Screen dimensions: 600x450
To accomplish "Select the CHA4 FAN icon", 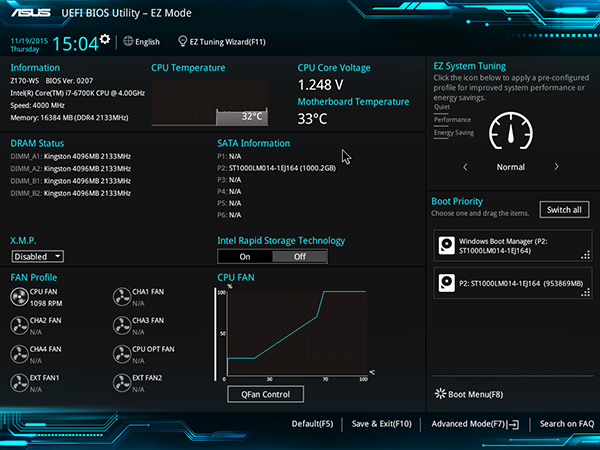I will [19, 354].
